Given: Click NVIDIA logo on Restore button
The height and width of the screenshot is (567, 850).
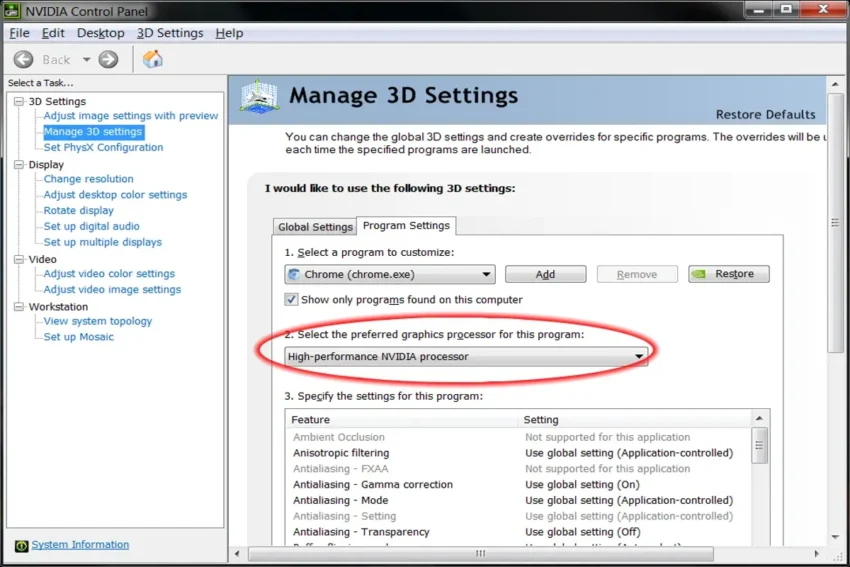Looking at the screenshot, I should 700,274.
